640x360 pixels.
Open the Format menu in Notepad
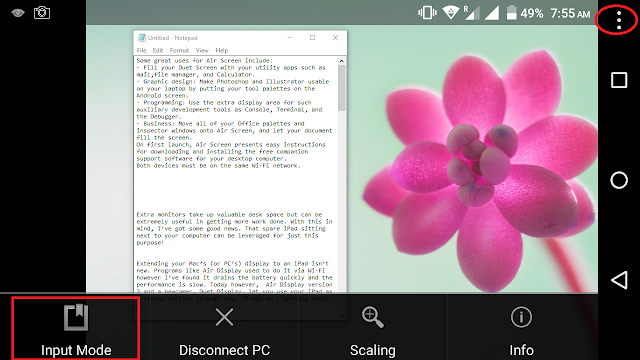pos(179,51)
